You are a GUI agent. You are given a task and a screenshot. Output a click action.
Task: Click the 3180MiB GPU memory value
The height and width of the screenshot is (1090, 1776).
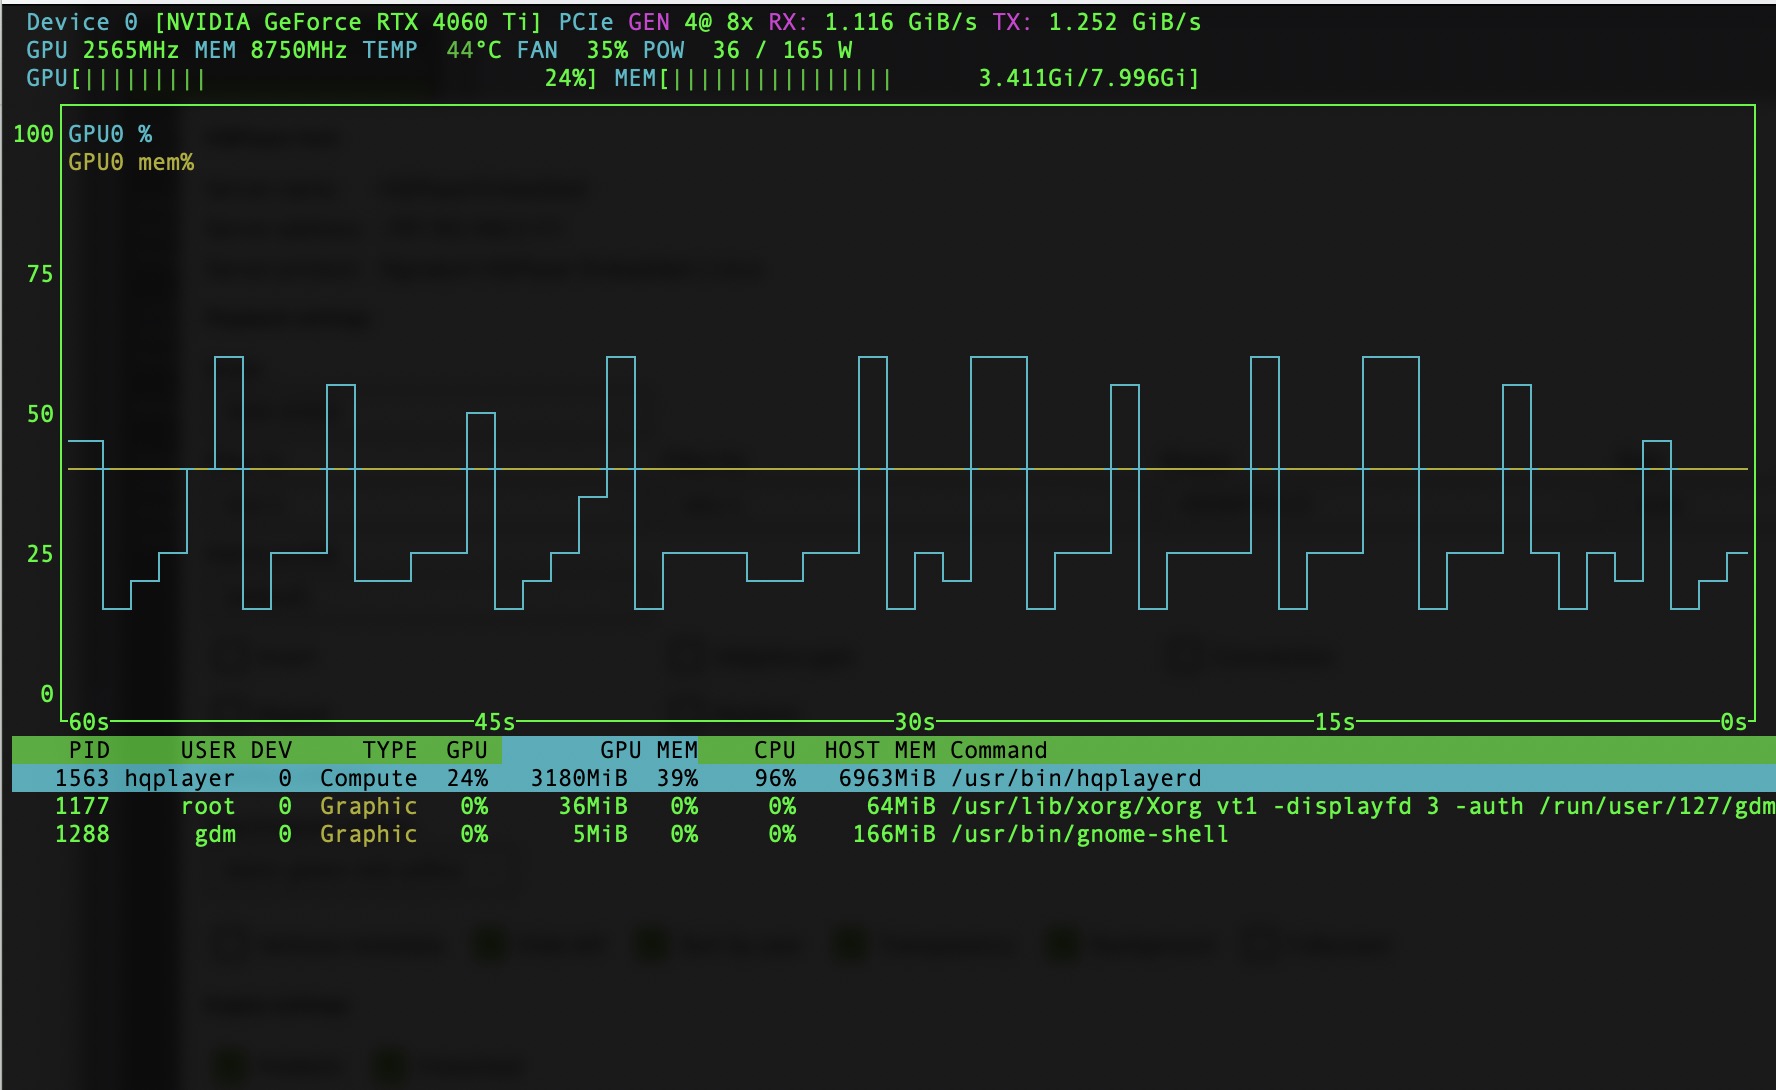579,778
